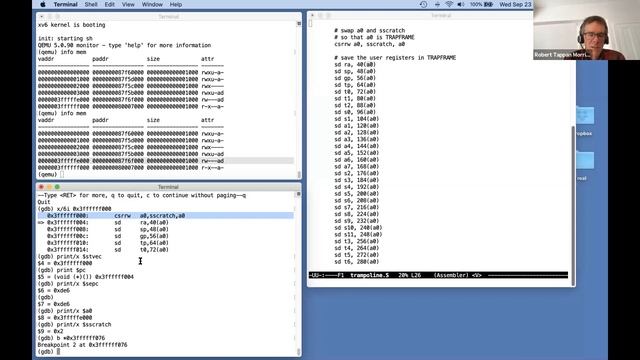Click the 'sd t6, 280(a0)' line in editor
This screenshot has width=640, height=360.
(x=356, y=262)
